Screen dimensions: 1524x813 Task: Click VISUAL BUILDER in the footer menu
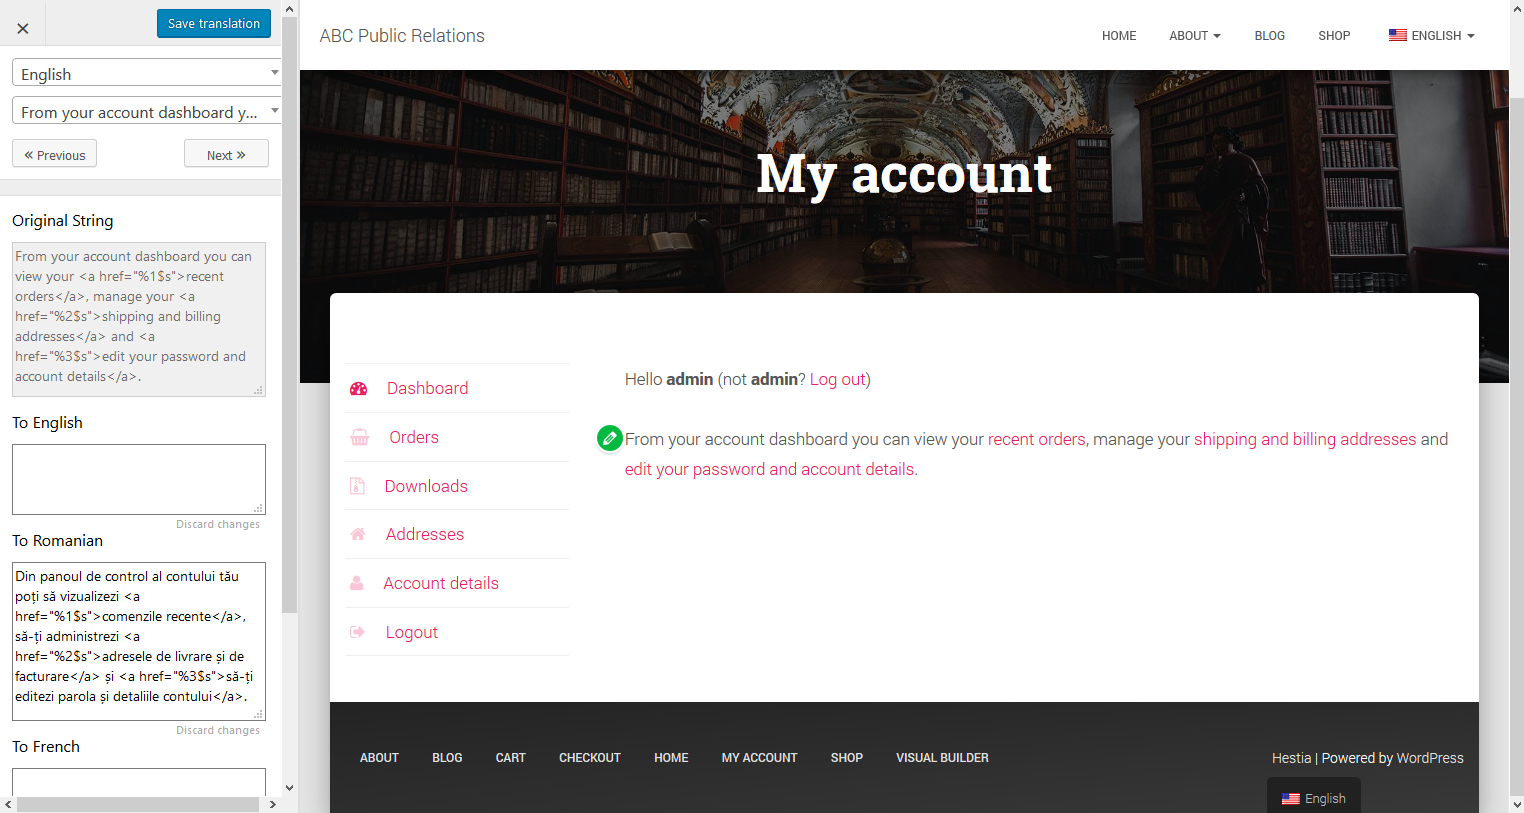pos(942,758)
